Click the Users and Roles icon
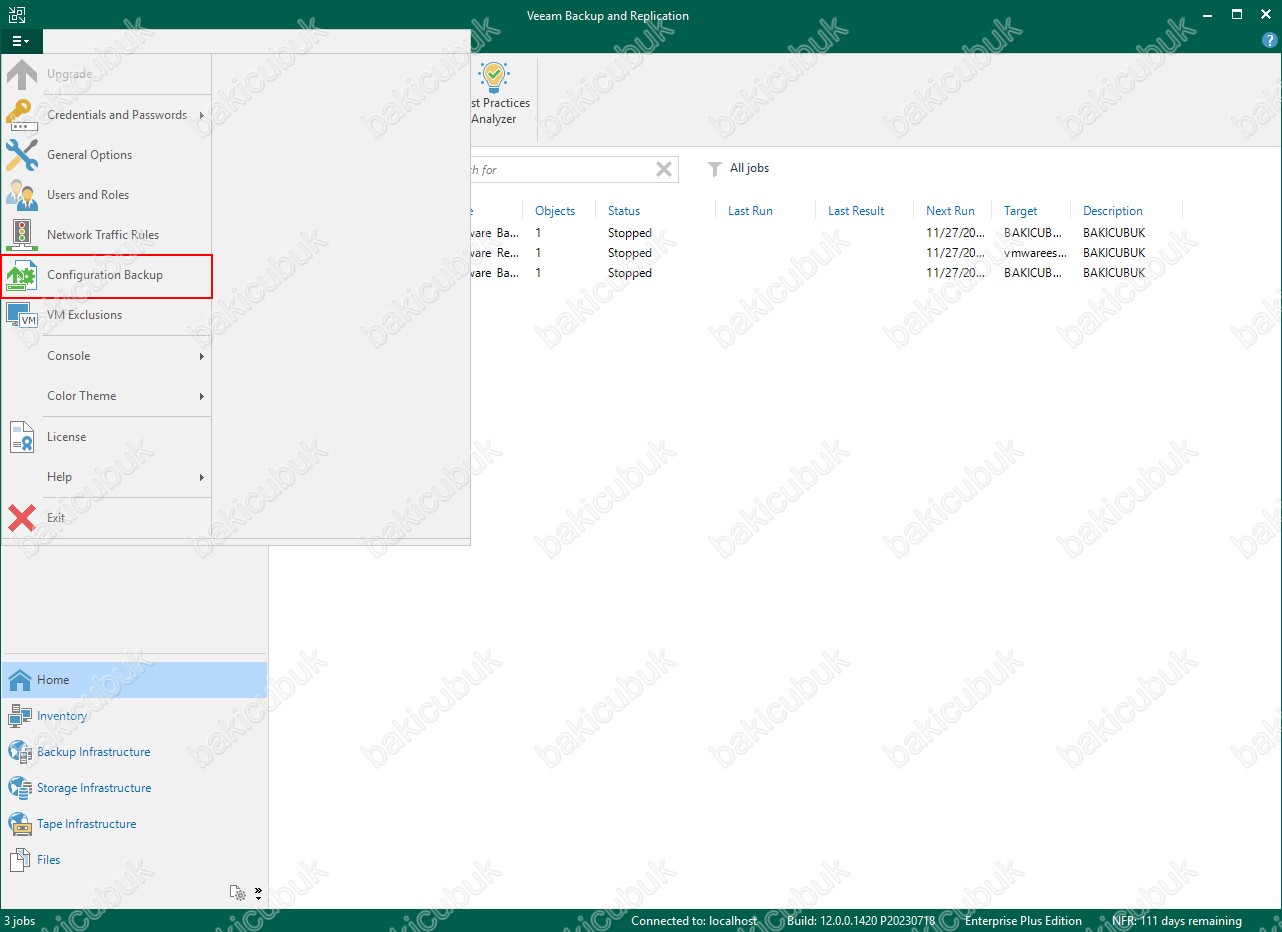This screenshot has width=1282, height=932. coord(22,195)
